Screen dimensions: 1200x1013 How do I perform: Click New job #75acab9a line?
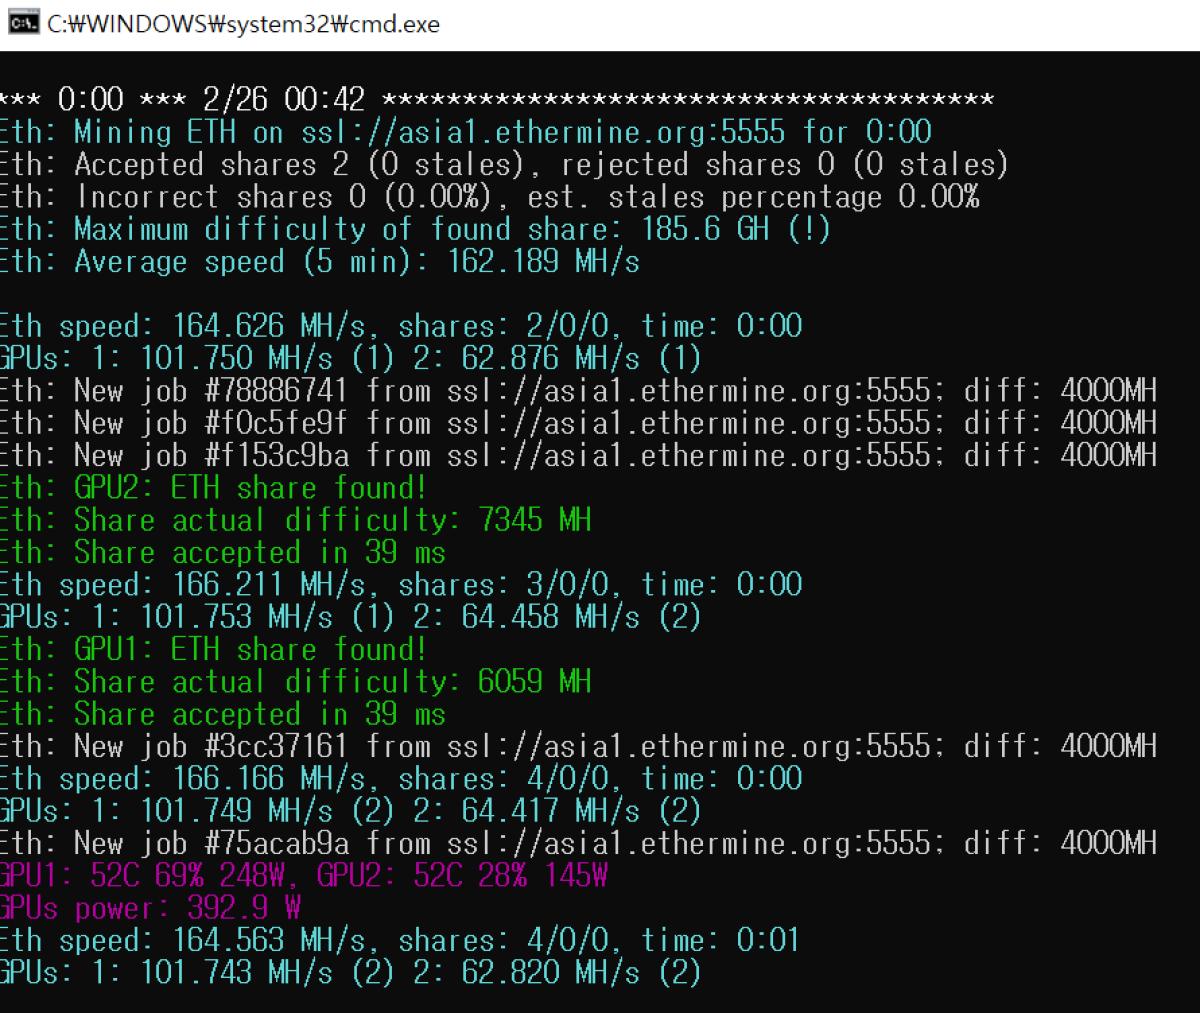point(577,843)
